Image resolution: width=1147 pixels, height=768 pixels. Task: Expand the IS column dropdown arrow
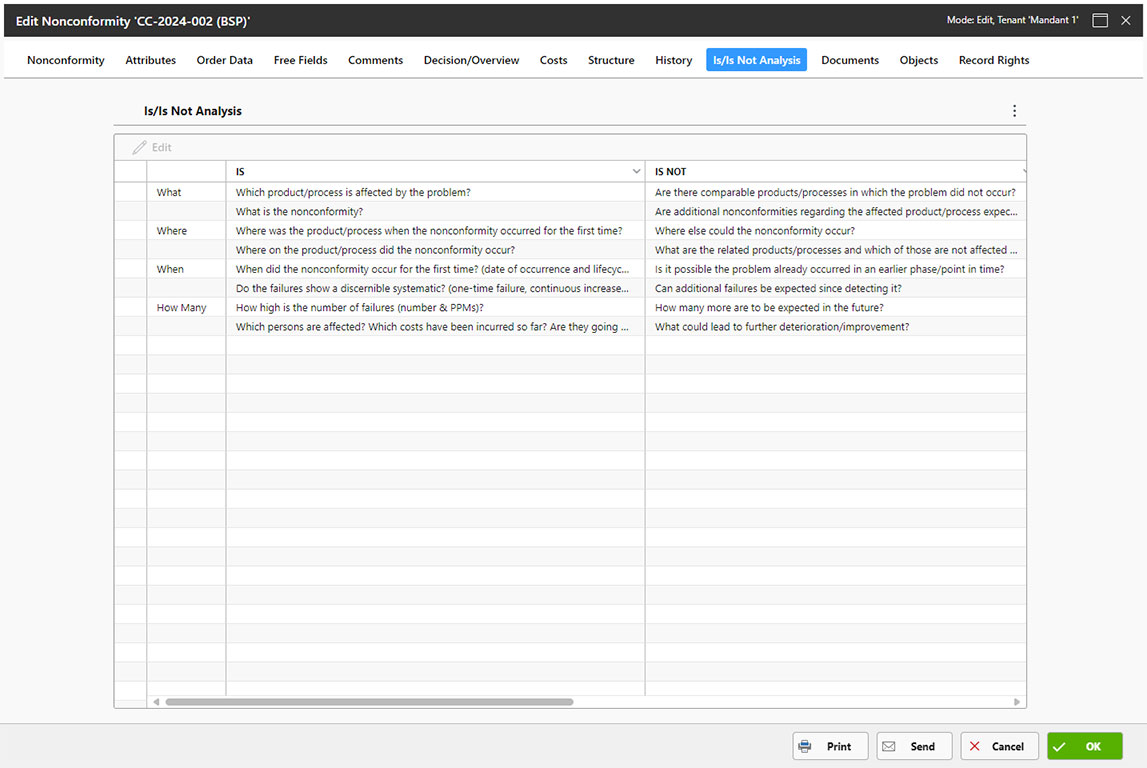click(x=637, y=172)
